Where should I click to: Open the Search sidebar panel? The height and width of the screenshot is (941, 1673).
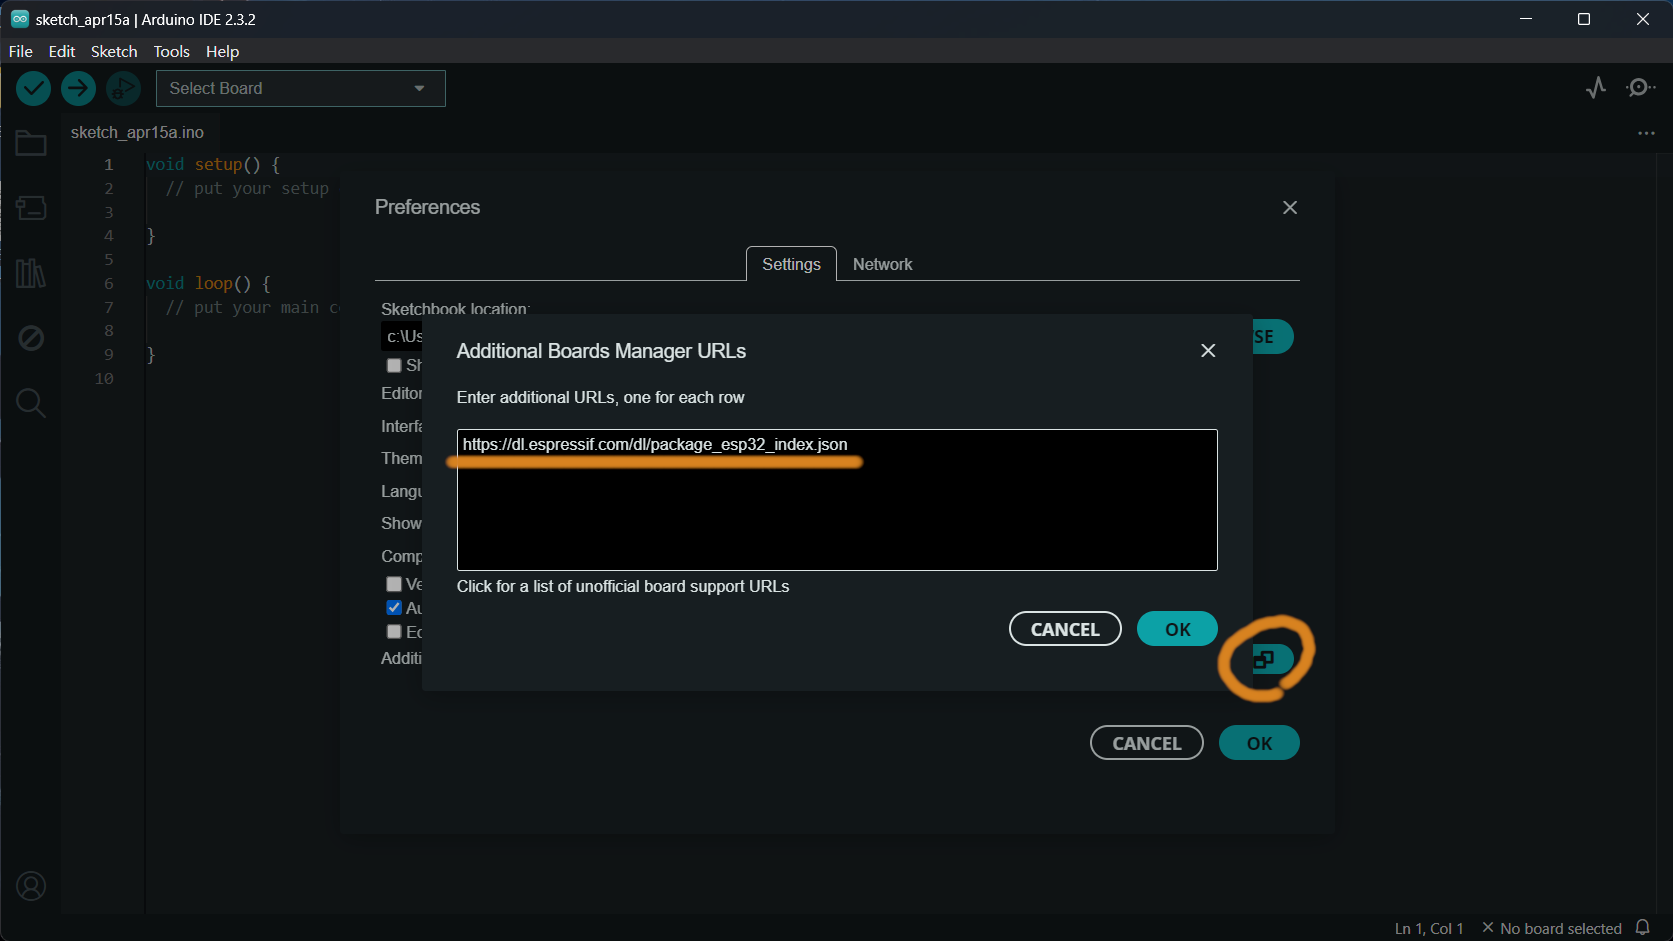(x=31, y=403)
